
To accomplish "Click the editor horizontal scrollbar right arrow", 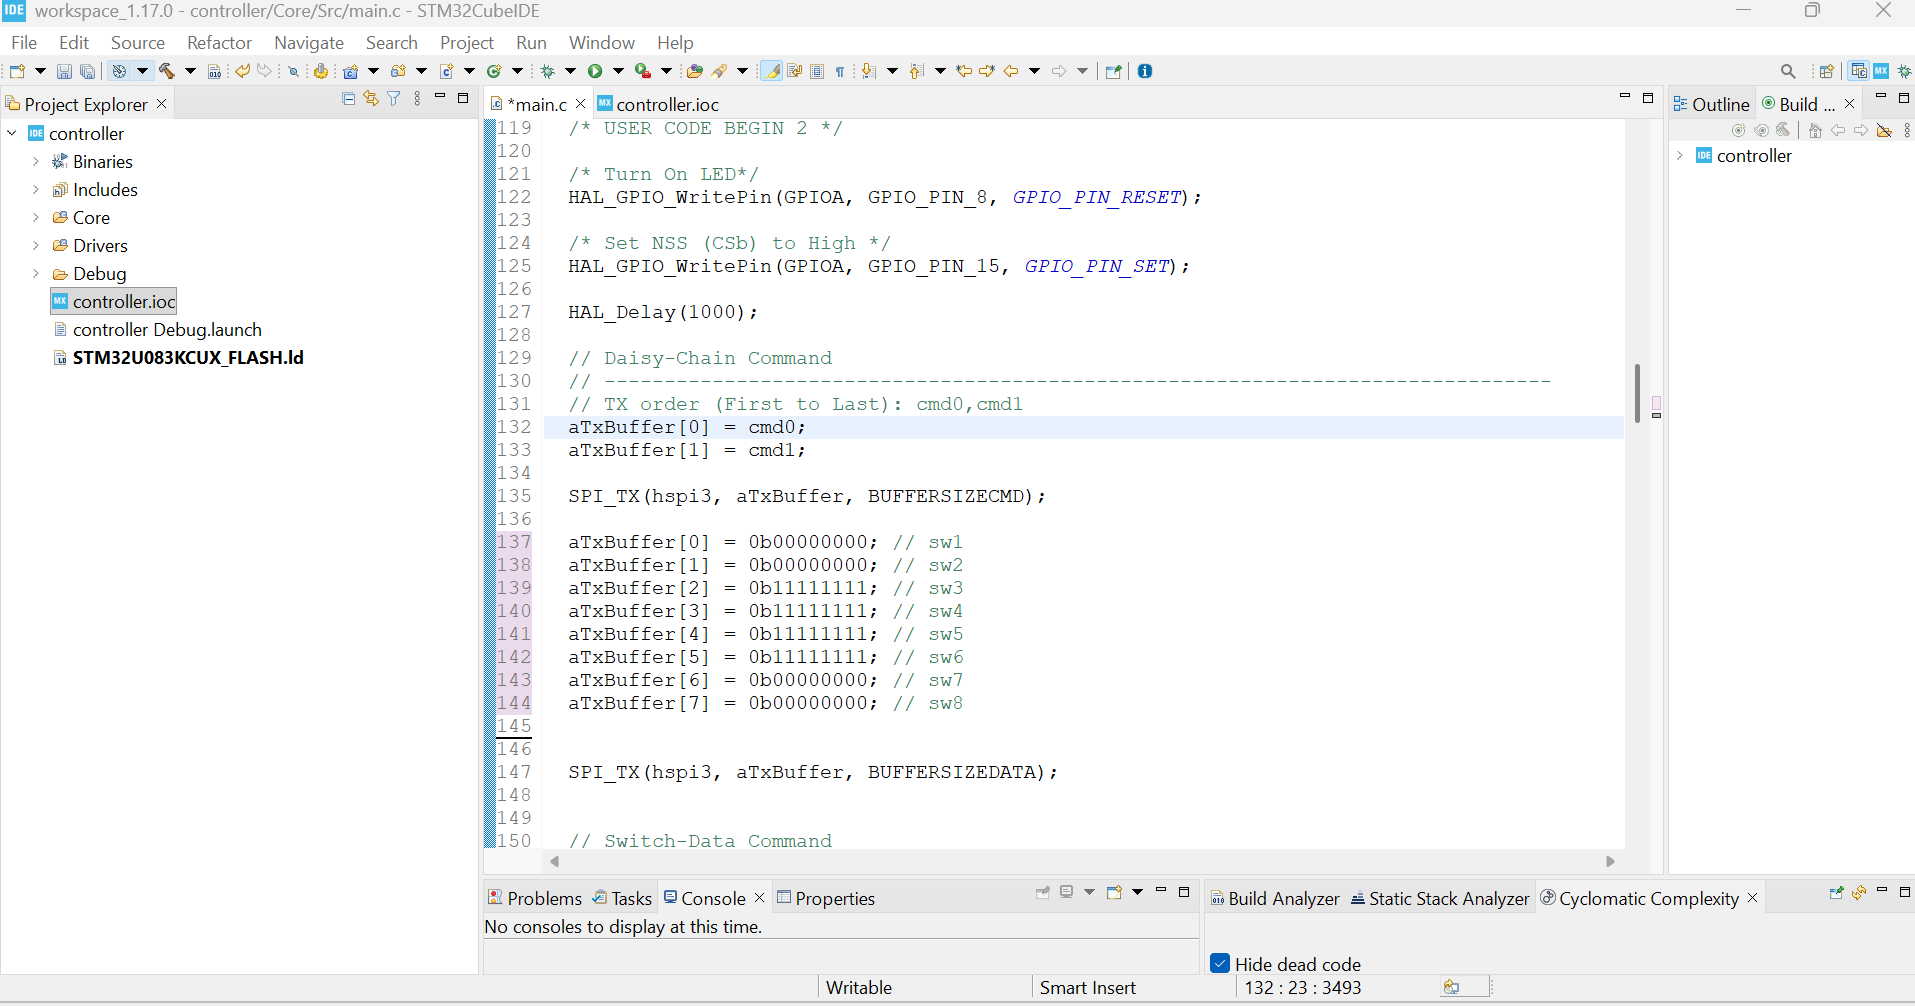I will pyautogui.click(x=1610, y=861).
